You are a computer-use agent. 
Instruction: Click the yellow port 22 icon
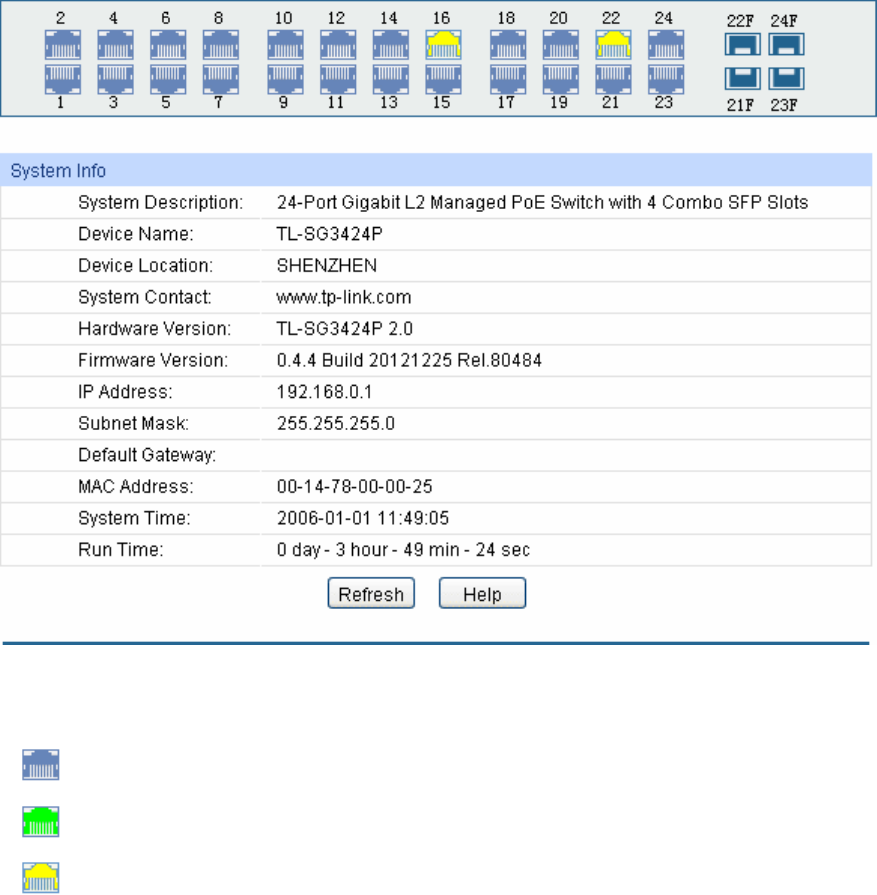tap(613, 45)
